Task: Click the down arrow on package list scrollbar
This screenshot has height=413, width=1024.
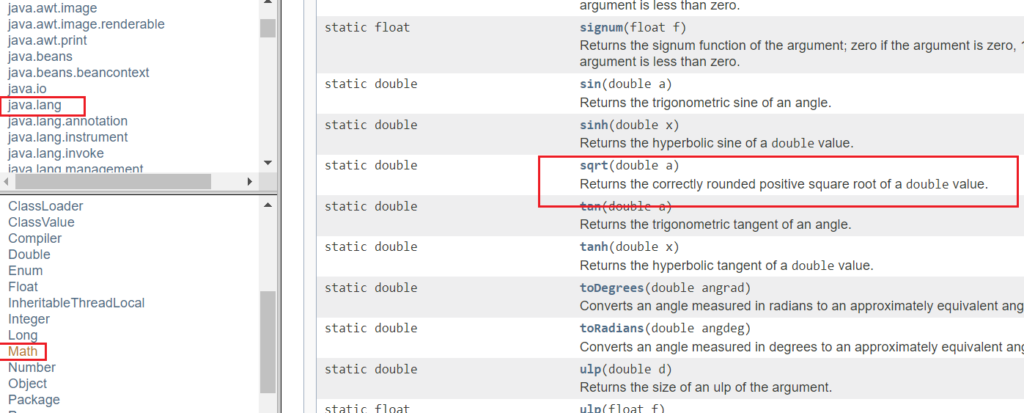Action: 268,163
